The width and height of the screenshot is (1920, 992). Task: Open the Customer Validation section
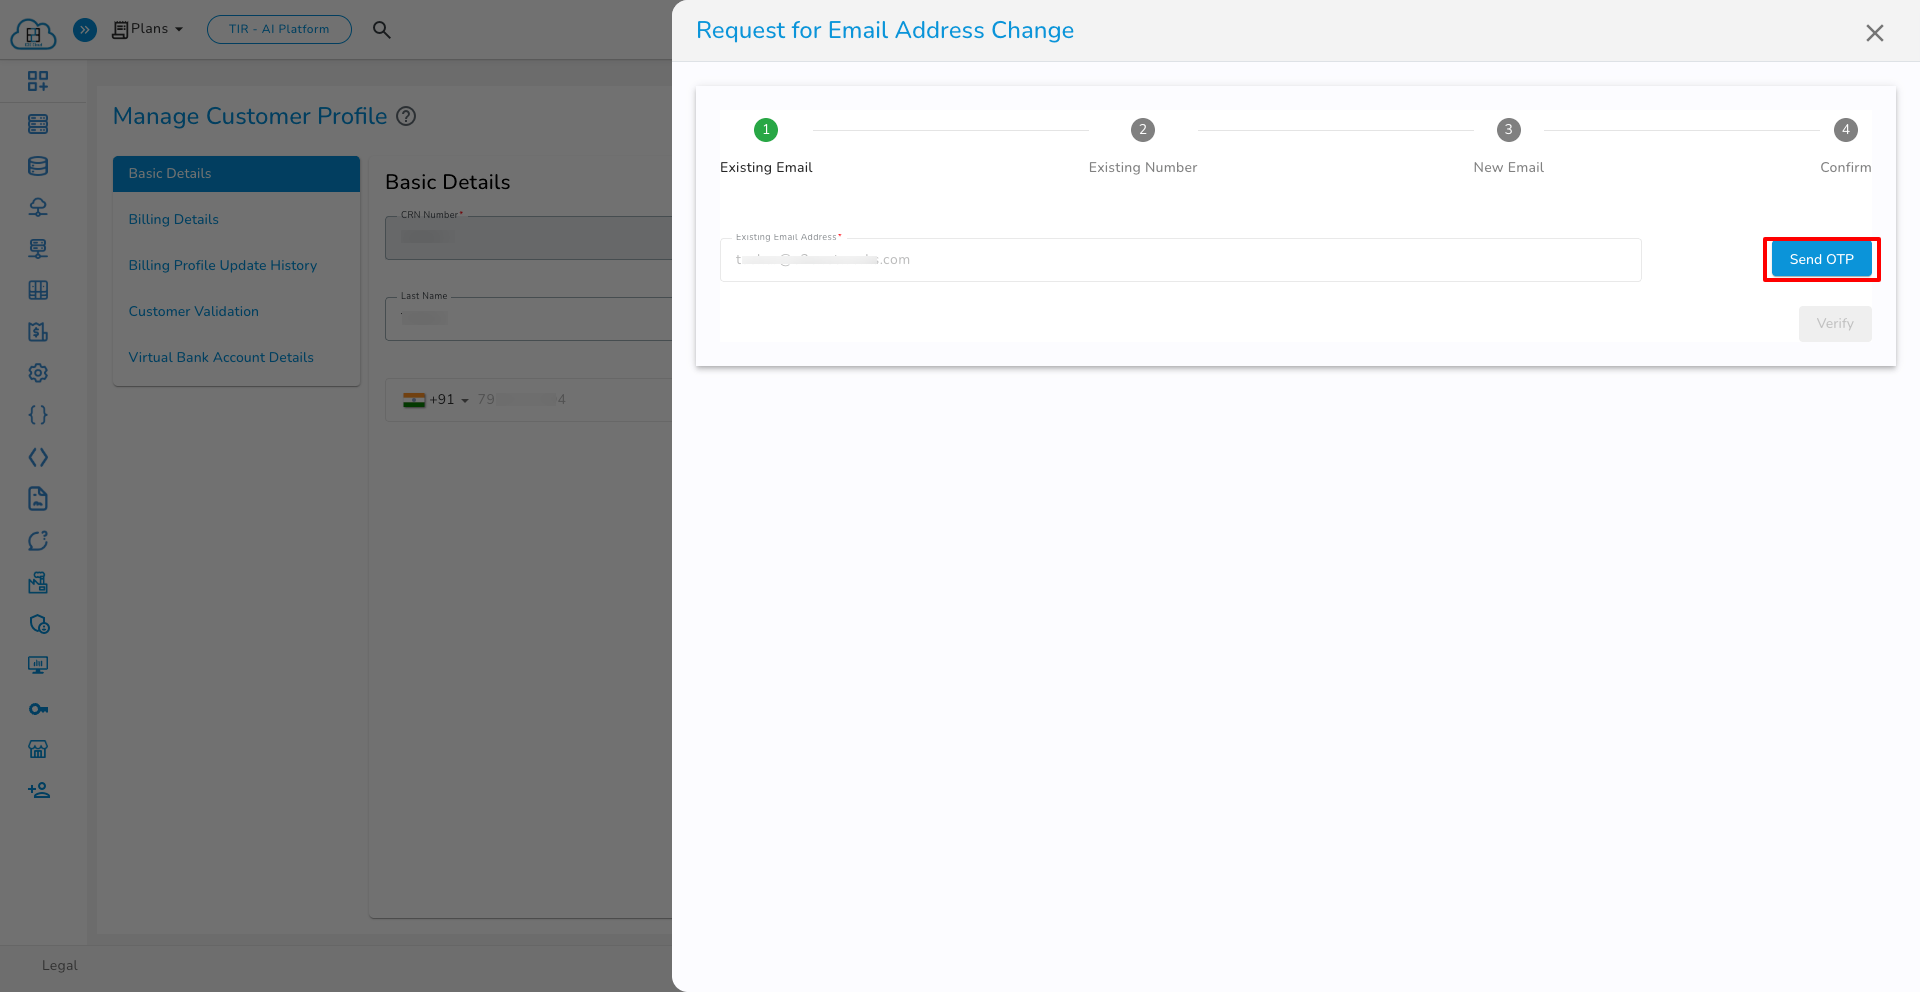pyautogui.click(x=193, y=311)
